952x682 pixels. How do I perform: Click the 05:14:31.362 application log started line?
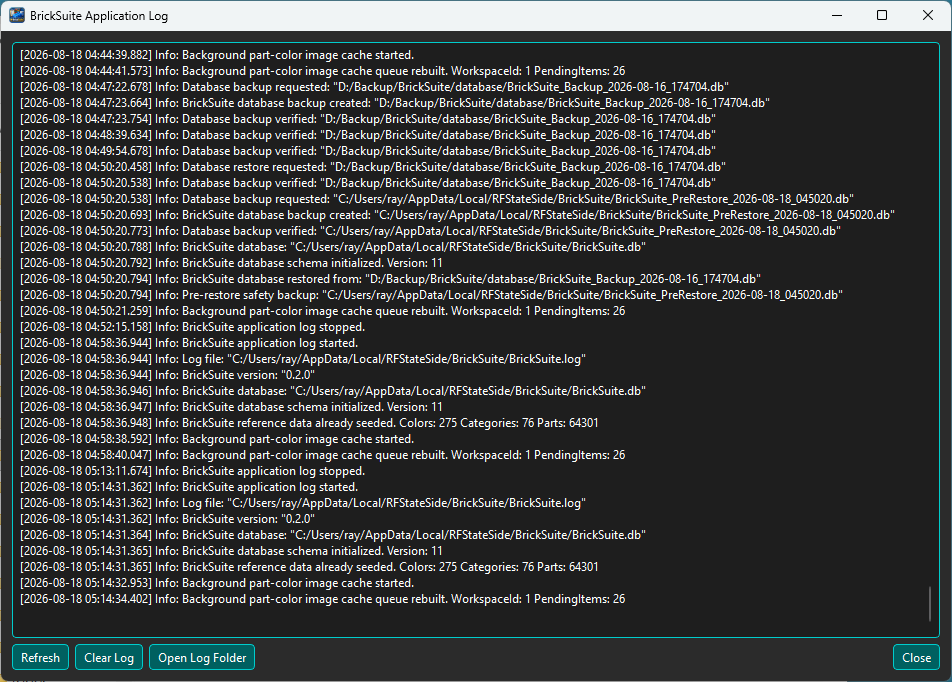point(189,486)
